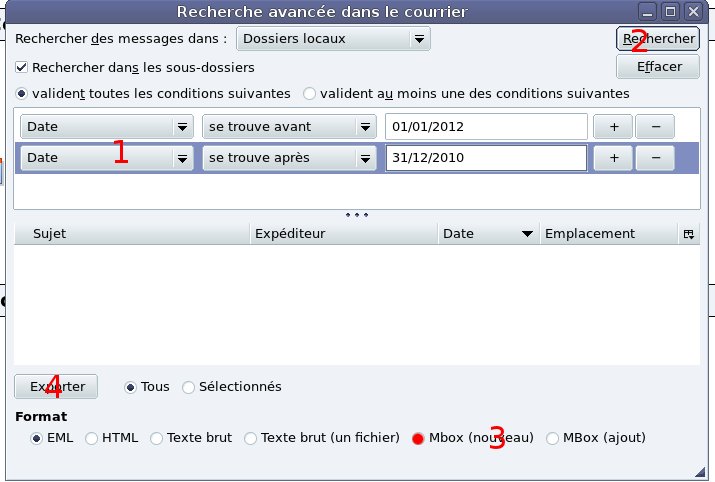715x482 pixels.
Task: Select Mbox (nouveau) format option
Action: pos(418,438)
